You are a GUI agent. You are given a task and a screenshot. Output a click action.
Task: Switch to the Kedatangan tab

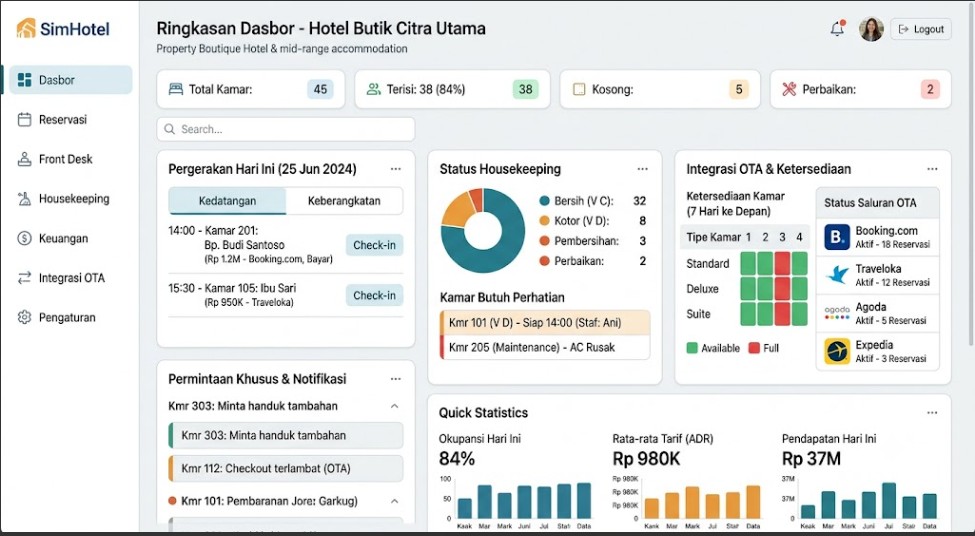tap(227, 201)
